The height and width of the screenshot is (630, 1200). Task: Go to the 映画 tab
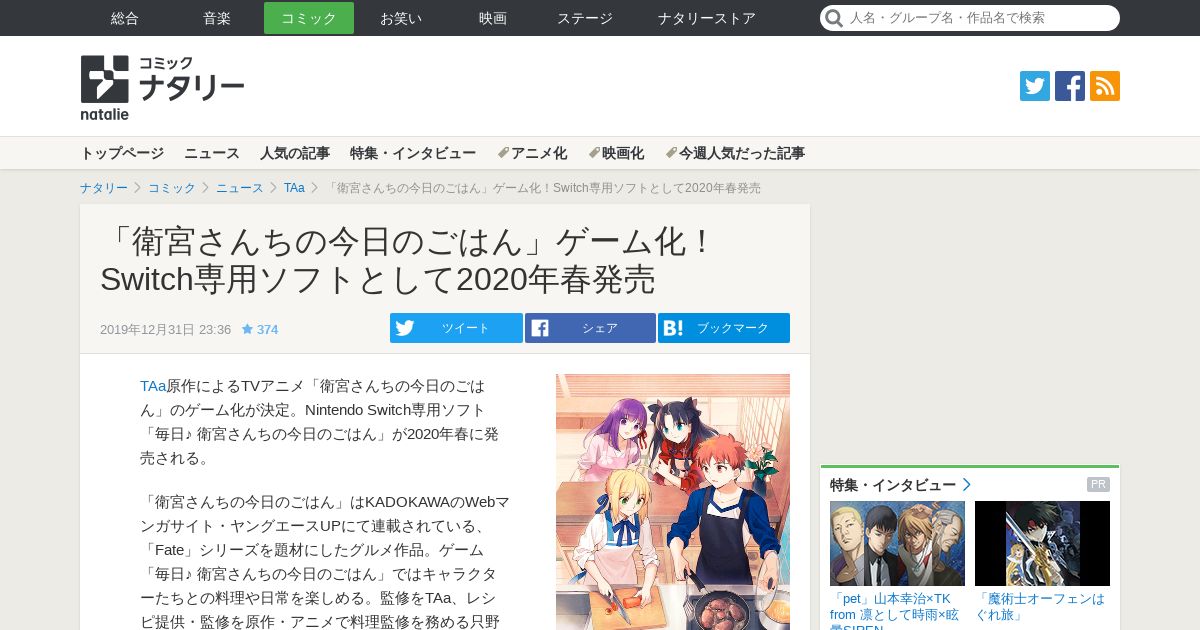493,18
